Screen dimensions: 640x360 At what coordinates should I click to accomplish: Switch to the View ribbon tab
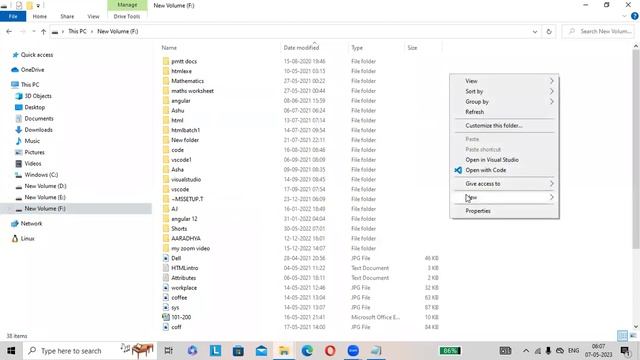93,16
